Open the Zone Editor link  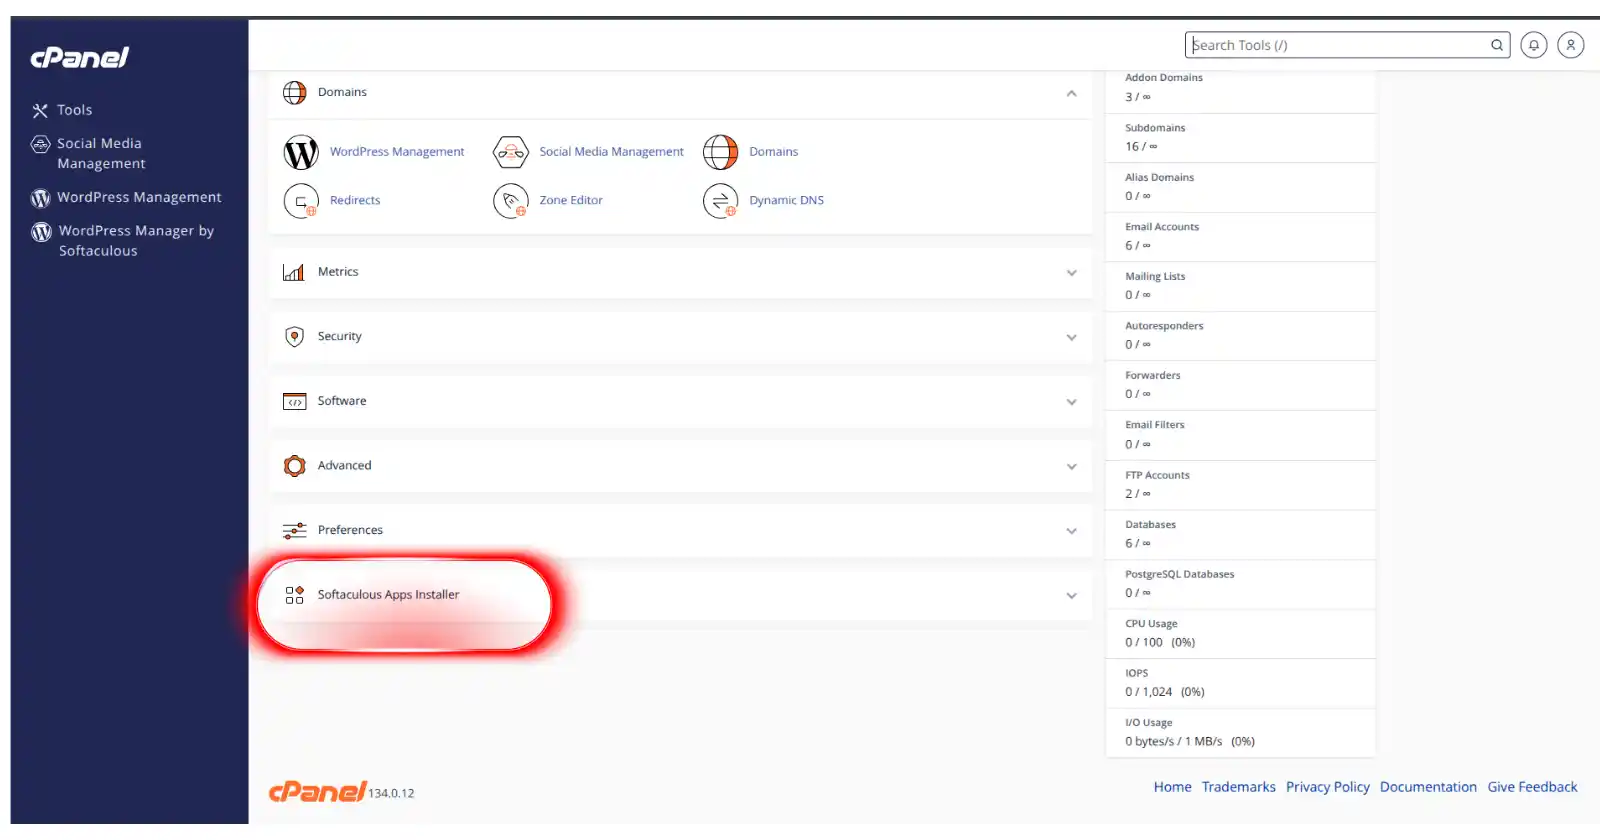point(571,201)
